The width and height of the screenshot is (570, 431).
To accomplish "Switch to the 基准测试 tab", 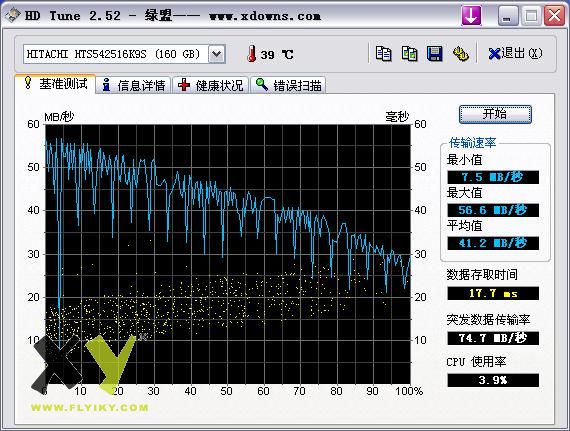I will point(56,84).
